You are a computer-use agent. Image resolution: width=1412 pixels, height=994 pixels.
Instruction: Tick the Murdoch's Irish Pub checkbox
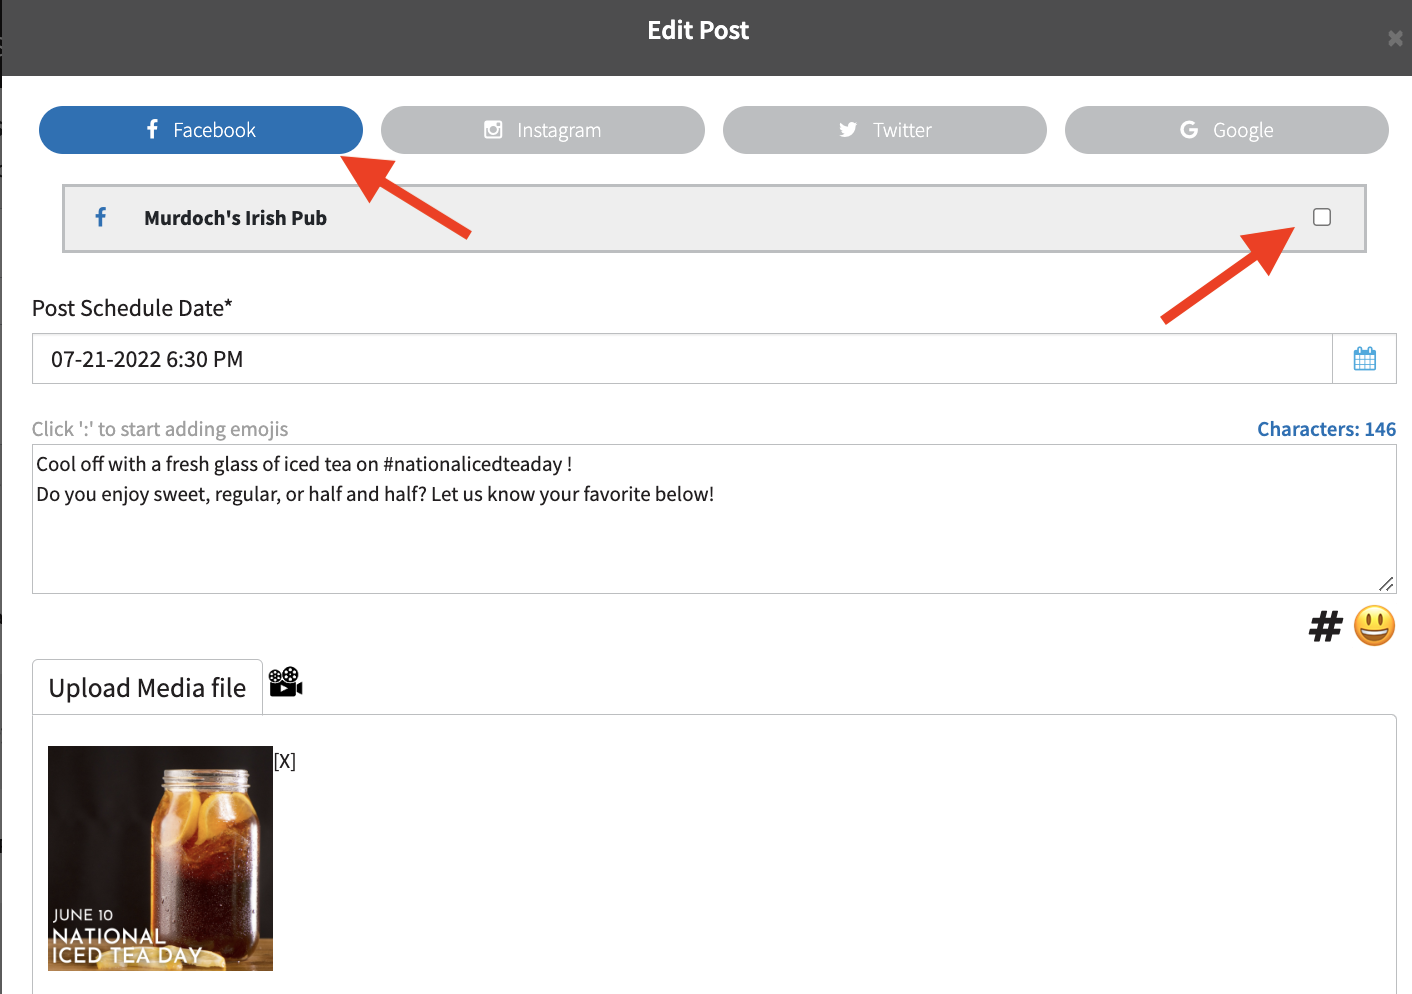pos(1322,217)
